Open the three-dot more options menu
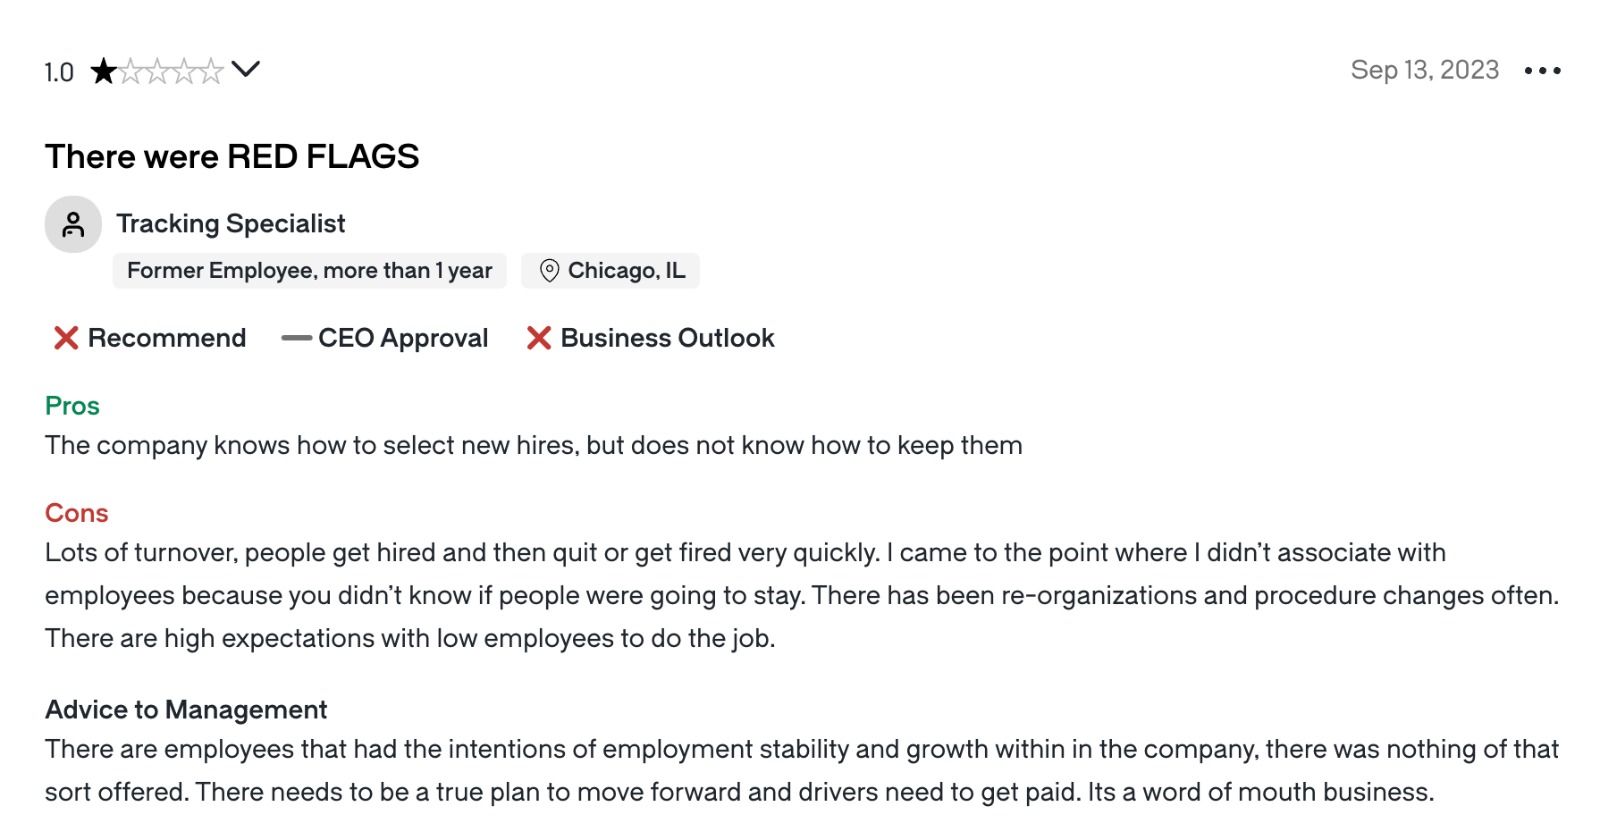The image size is (1600, 840). click(x=1542, y=71)
